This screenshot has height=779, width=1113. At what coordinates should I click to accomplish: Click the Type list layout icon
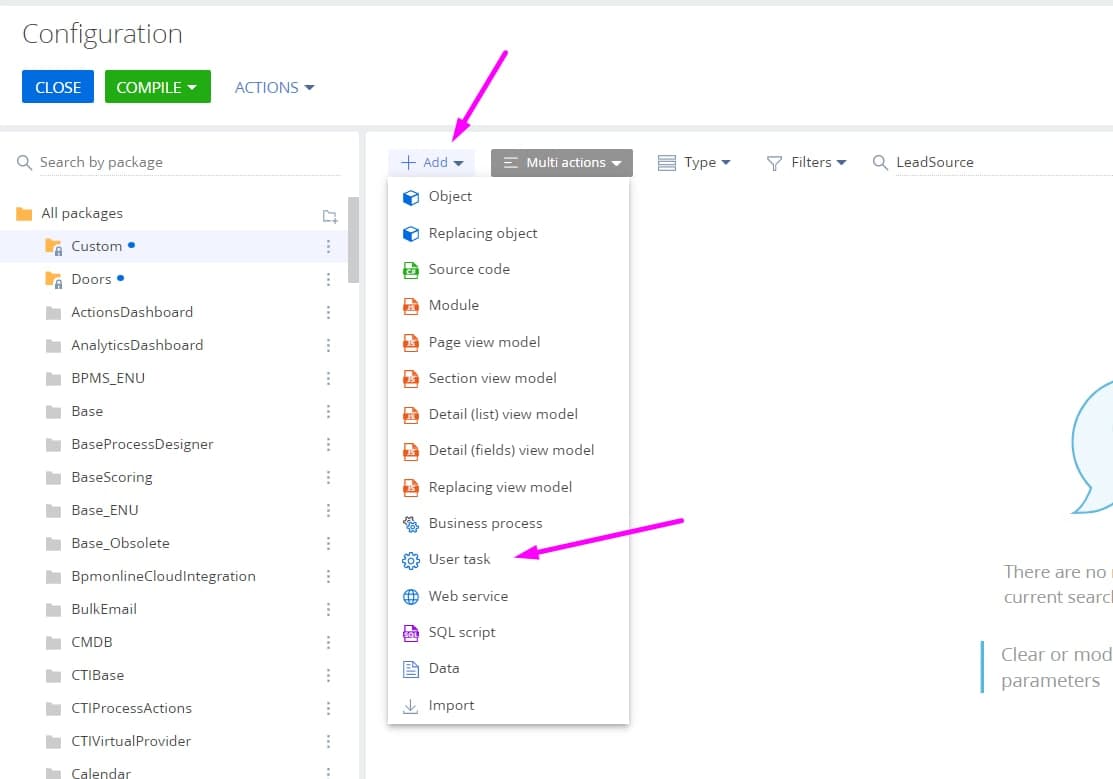point(667,163)
